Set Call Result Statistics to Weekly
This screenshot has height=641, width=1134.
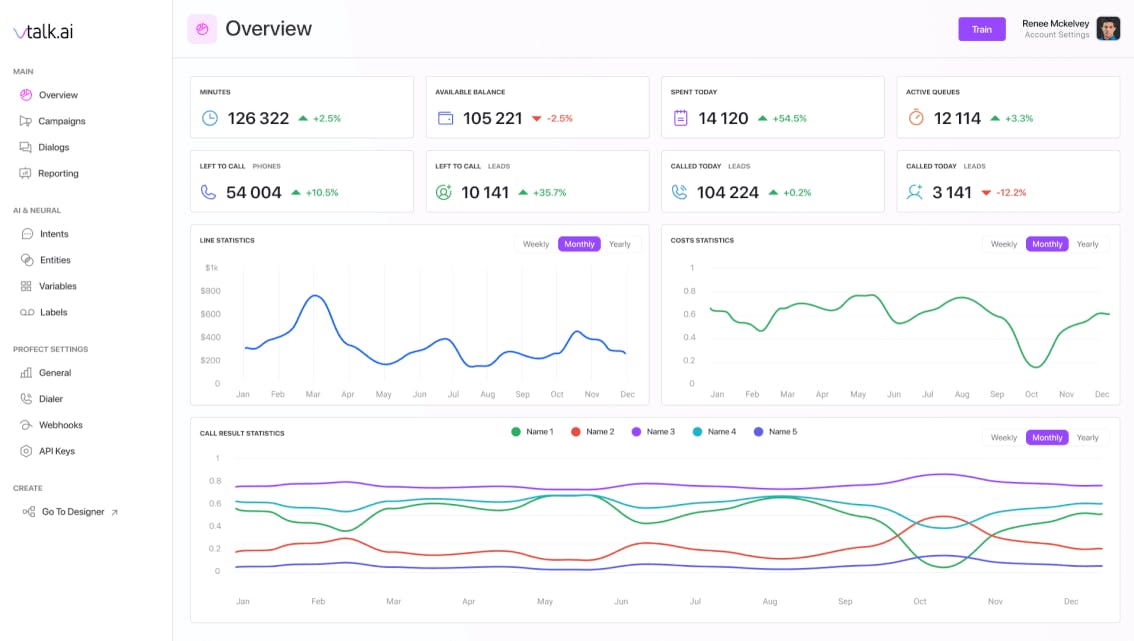click(x=1003, y=438)
